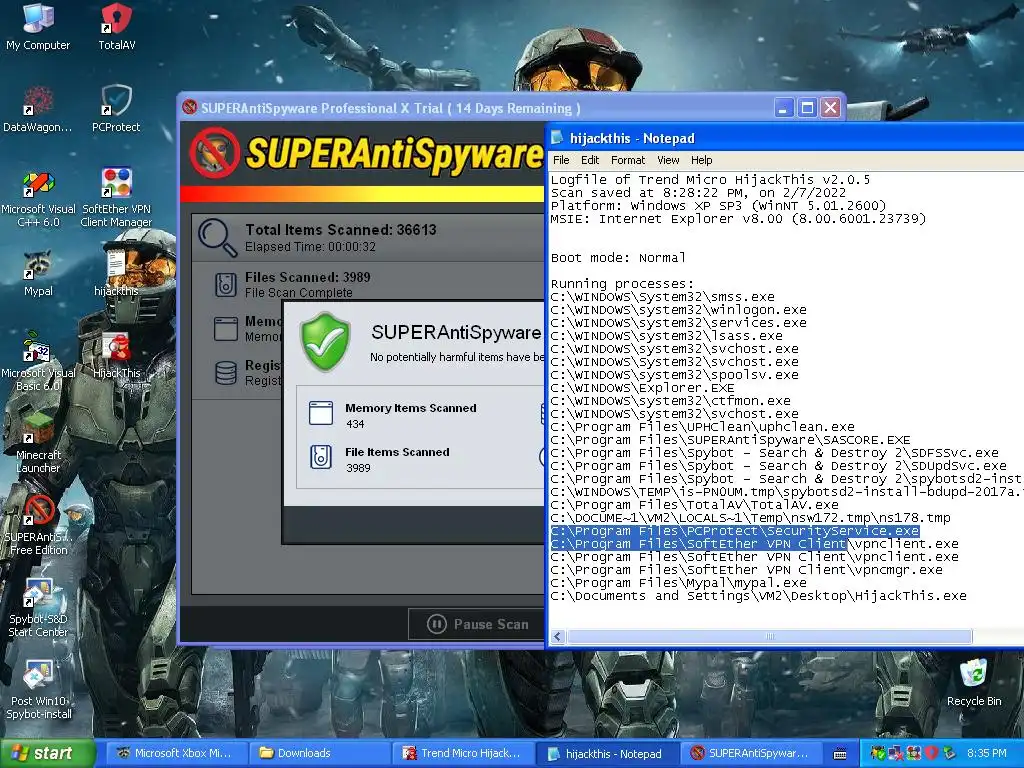The height and width of the screenshot is (768, 1024).
Task: Switch to the Downloads folder taskbar button
Action: pos(320,753)
